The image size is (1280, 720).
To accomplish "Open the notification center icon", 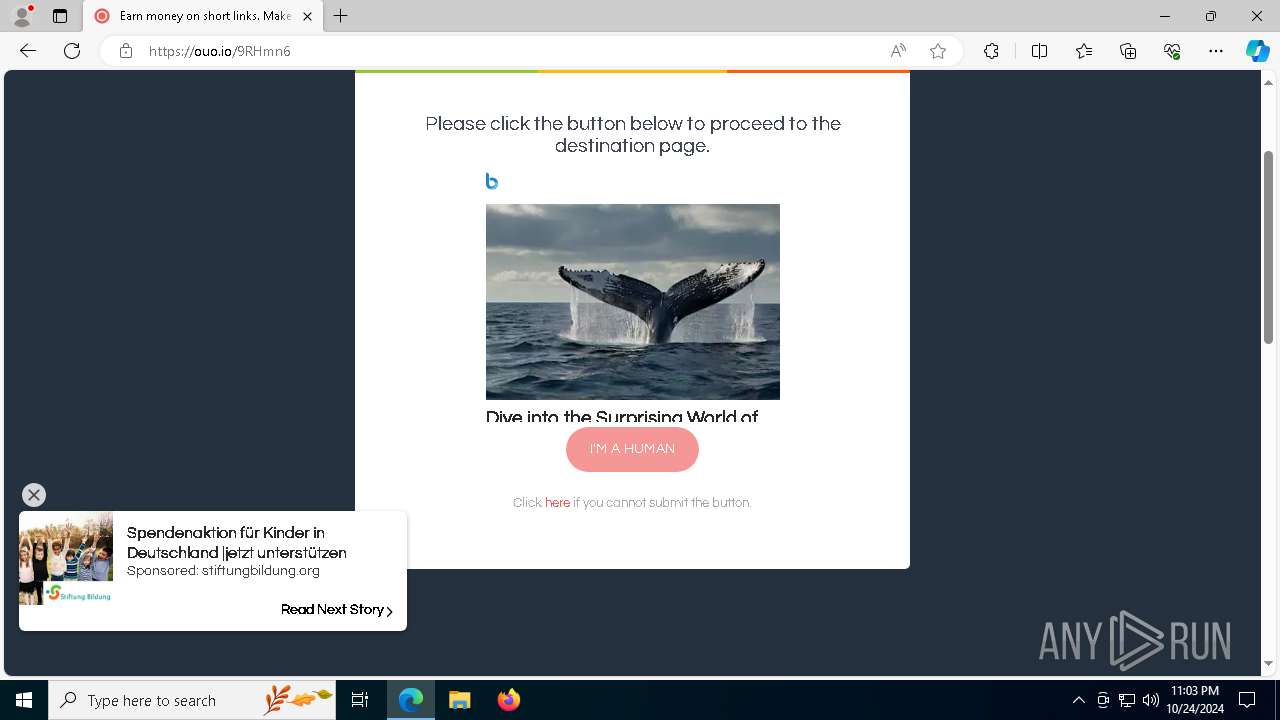I will (x=1247, y=700).
